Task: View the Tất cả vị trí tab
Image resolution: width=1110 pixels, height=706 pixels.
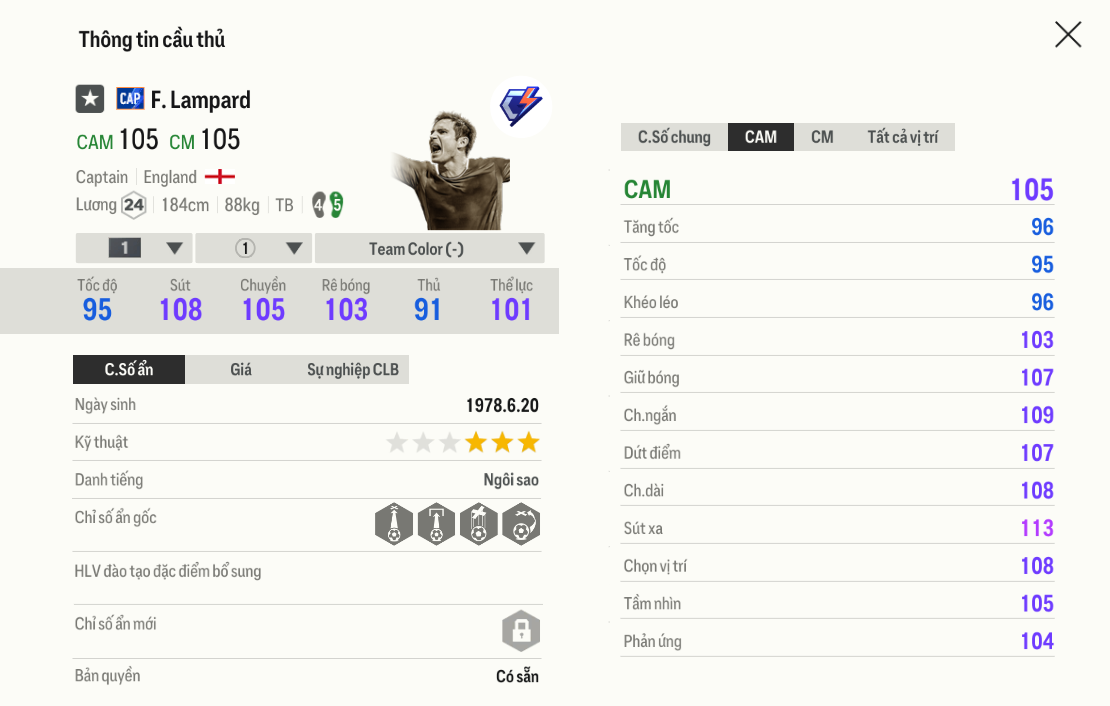Action: point(902,137)
